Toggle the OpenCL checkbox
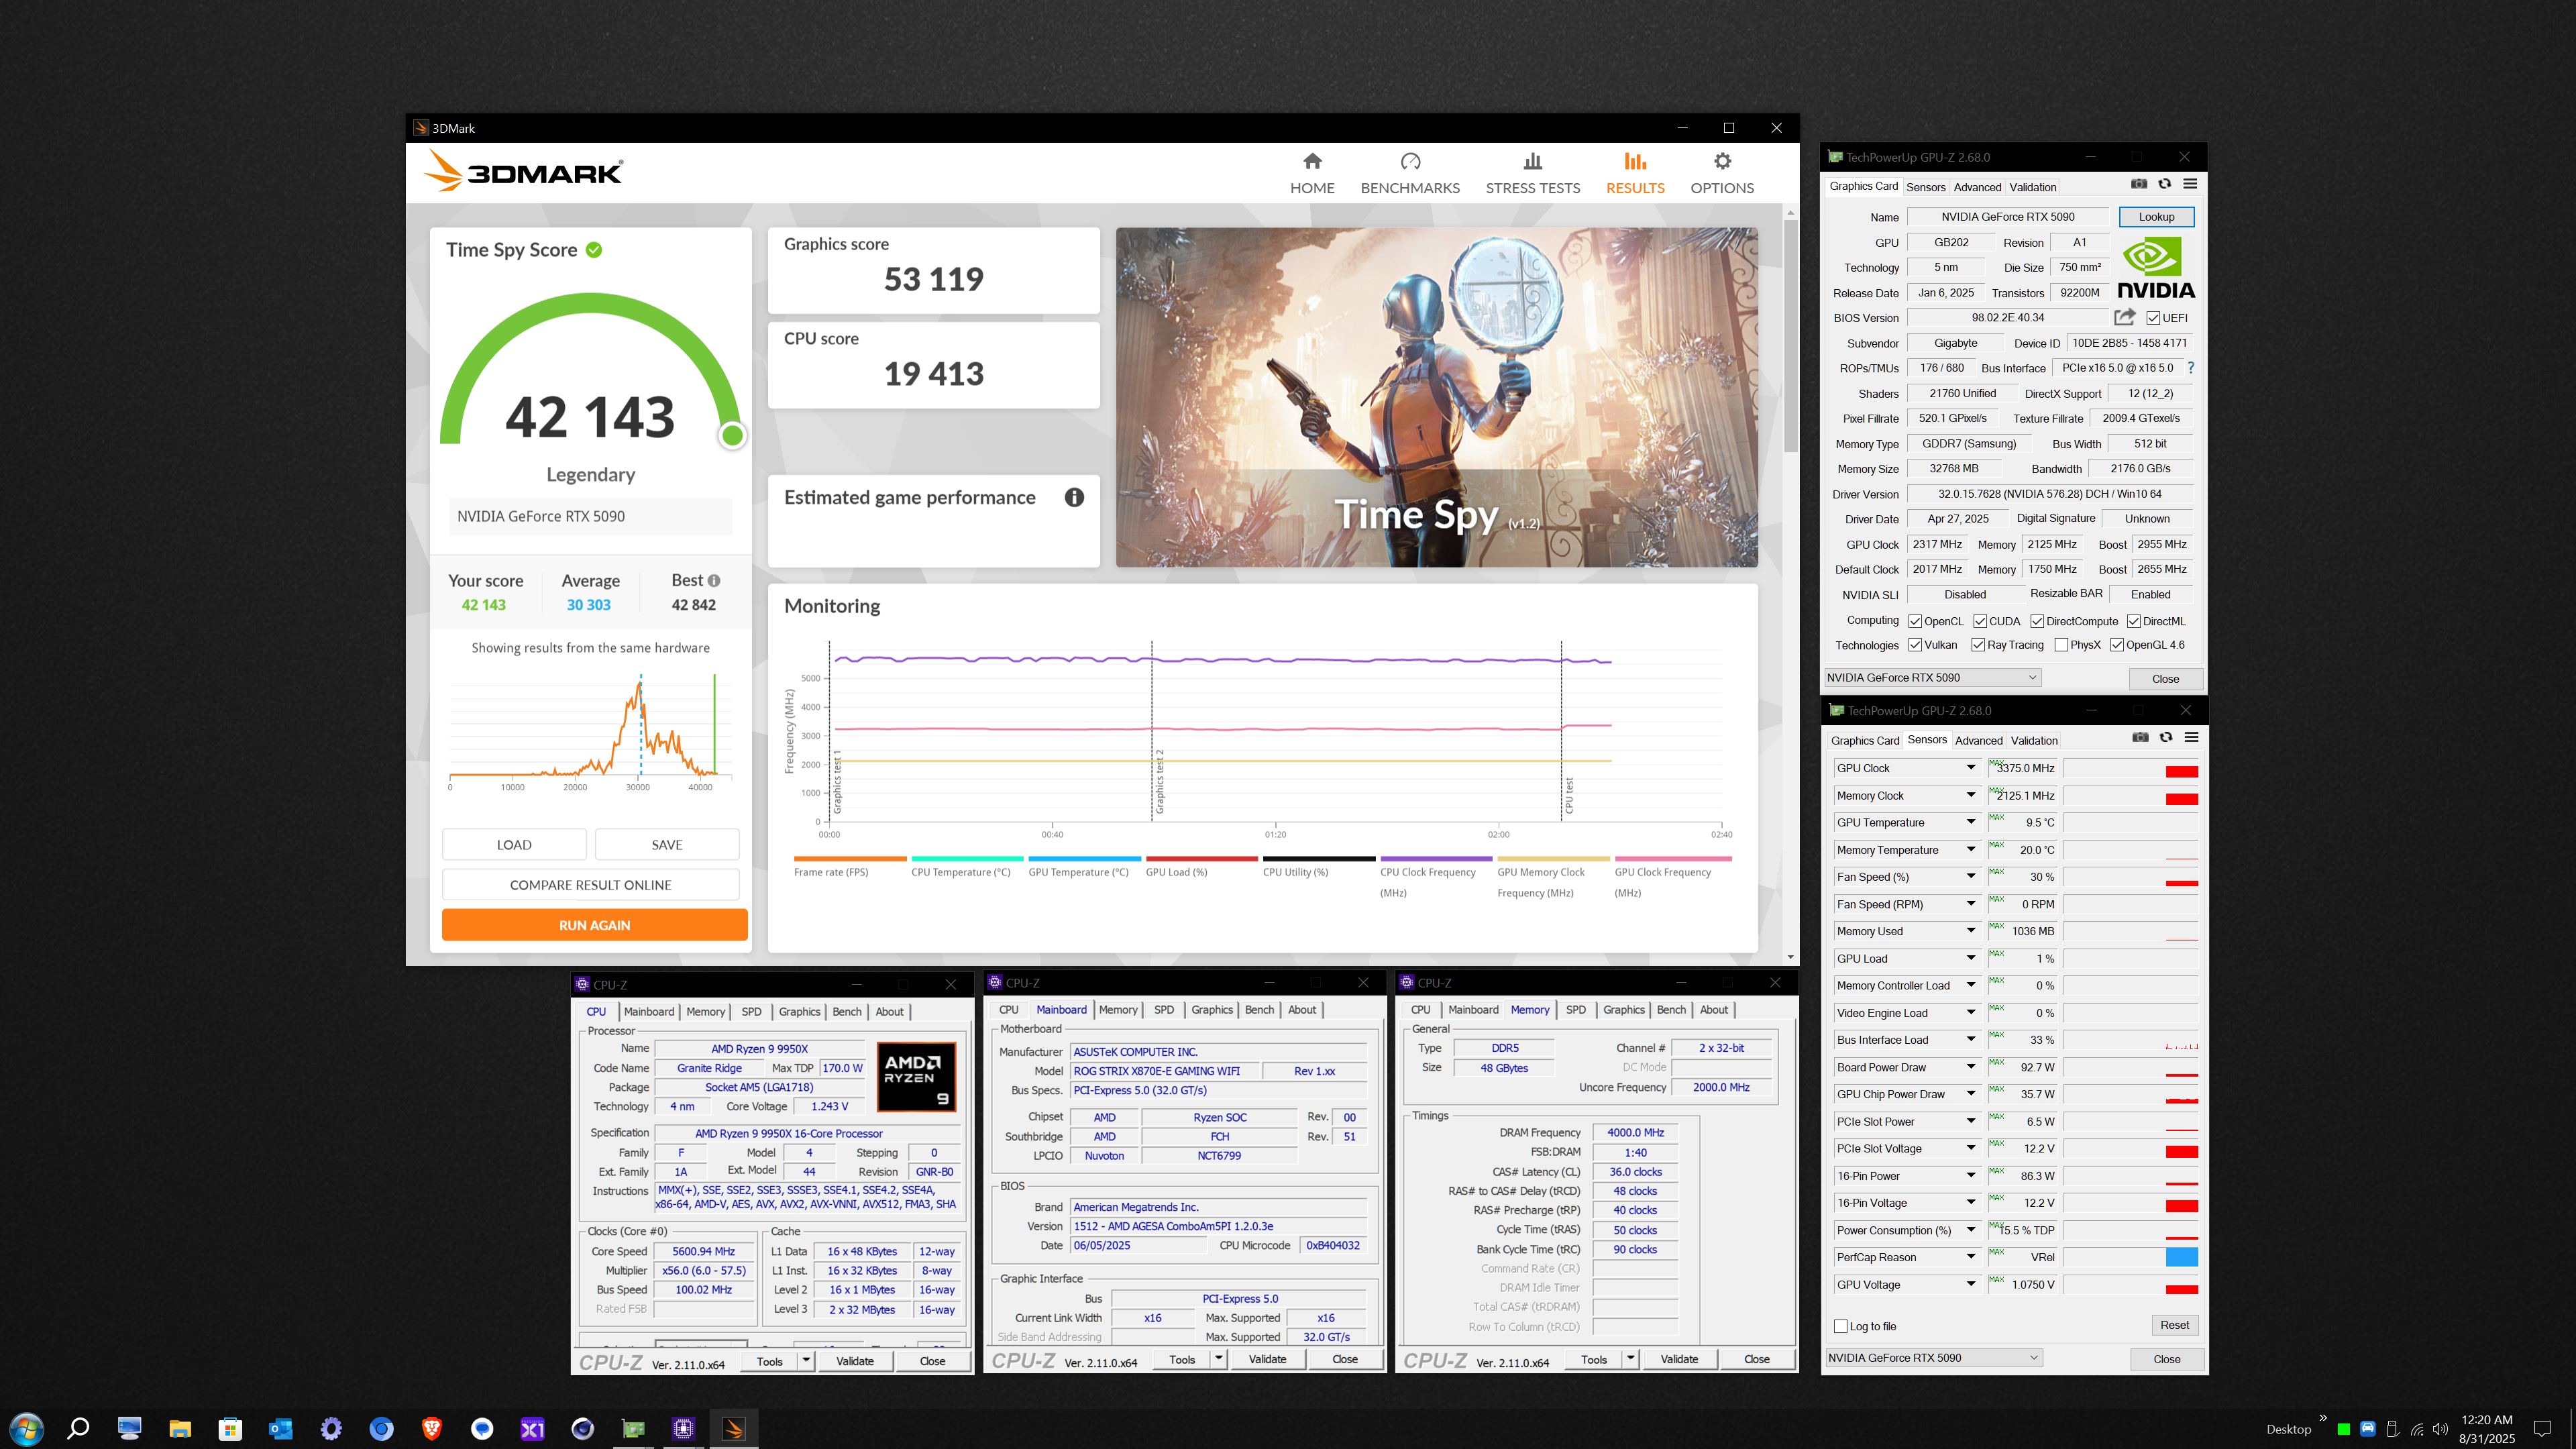Viewport: 2576px width, 1449px height. (1915, 621)
